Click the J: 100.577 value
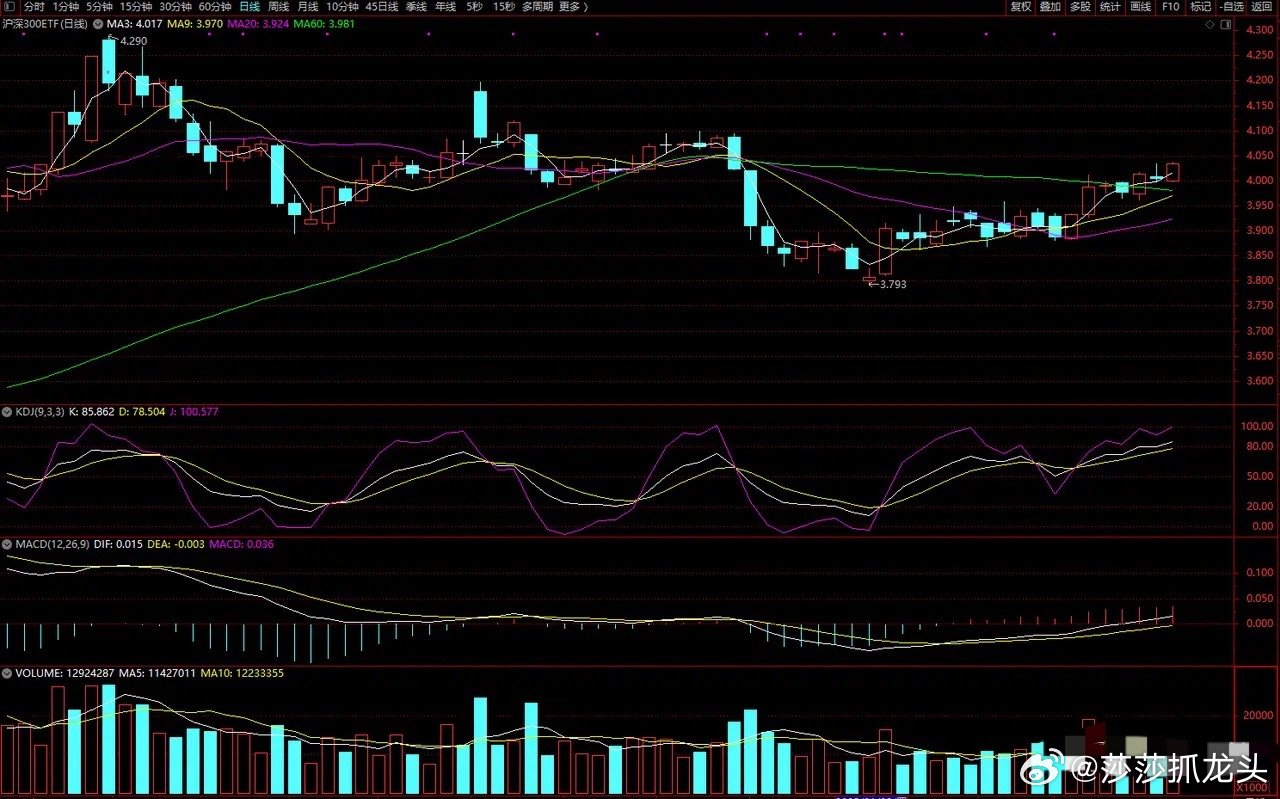Image resolution: width=1280 pixels, height=799 pixels. click(196, 412)
